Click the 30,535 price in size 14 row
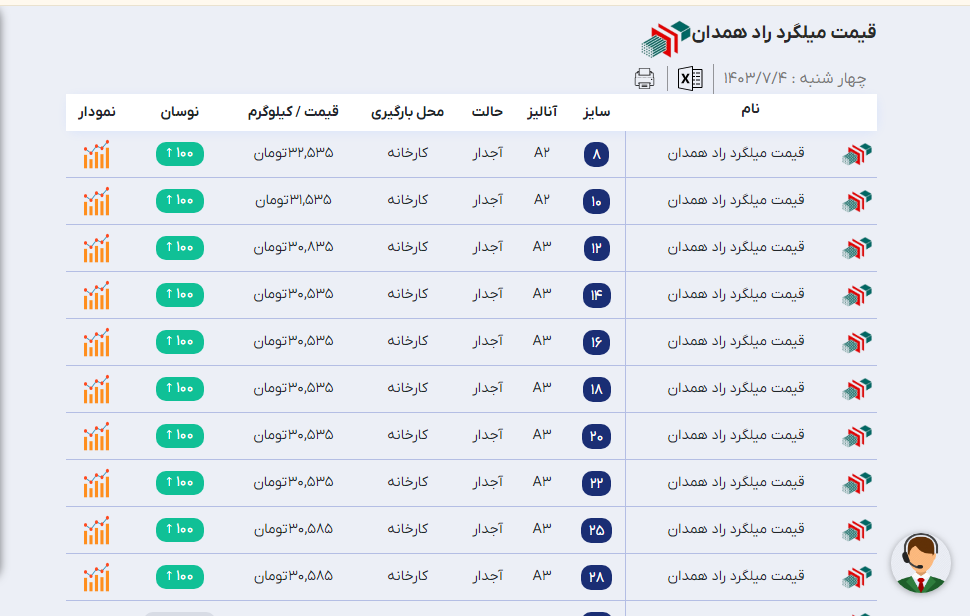The width and height of the screenshot is (970, 616). pos(293,295)
